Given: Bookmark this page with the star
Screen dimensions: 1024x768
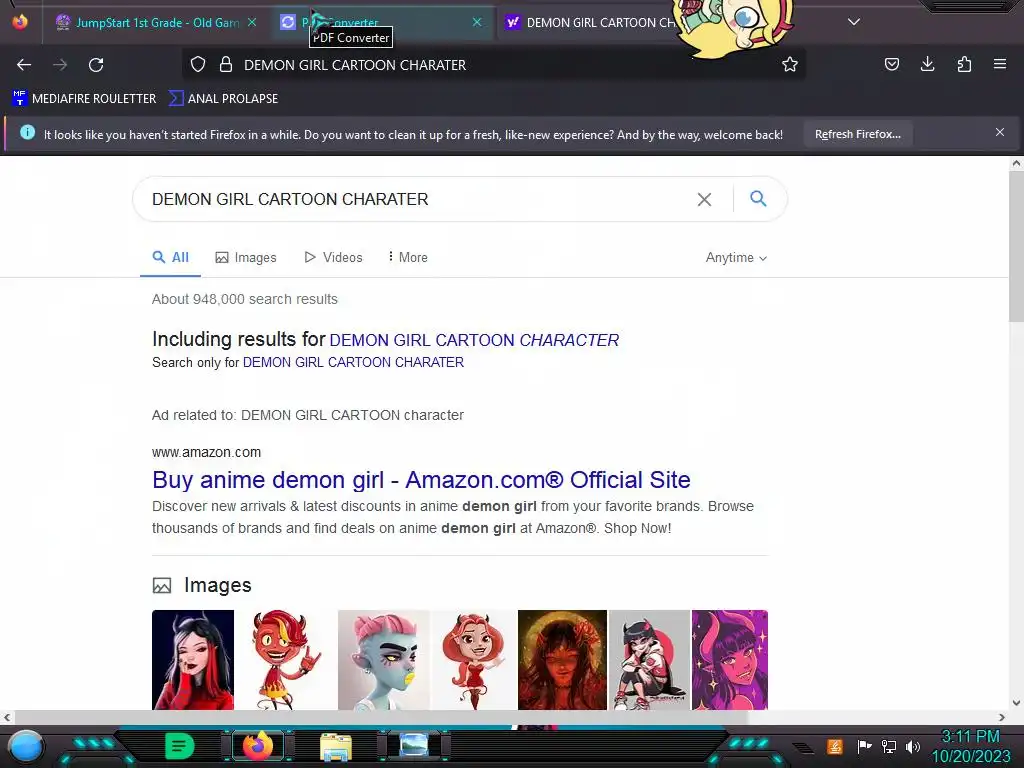Looking at the screenshot, I should [x=790, y=65].
